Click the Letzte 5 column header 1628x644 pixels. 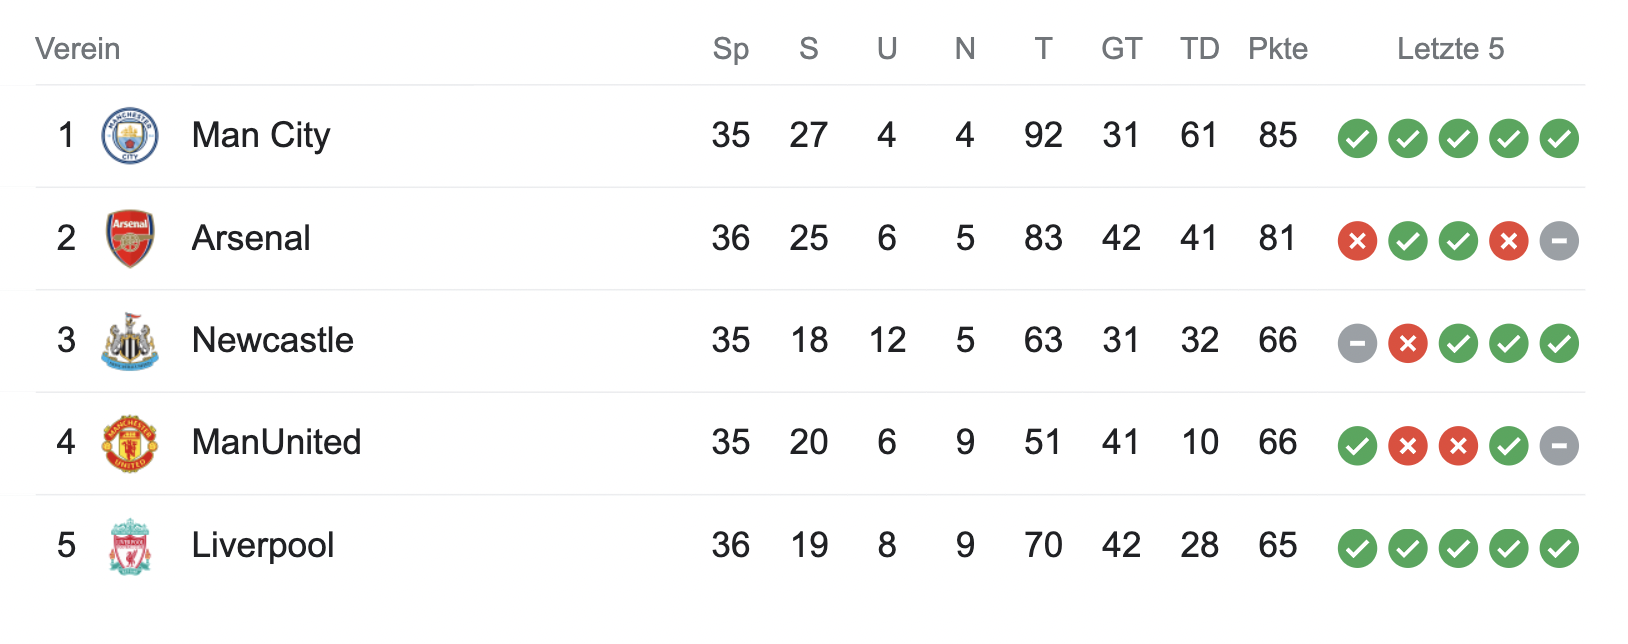(1450, 49)
